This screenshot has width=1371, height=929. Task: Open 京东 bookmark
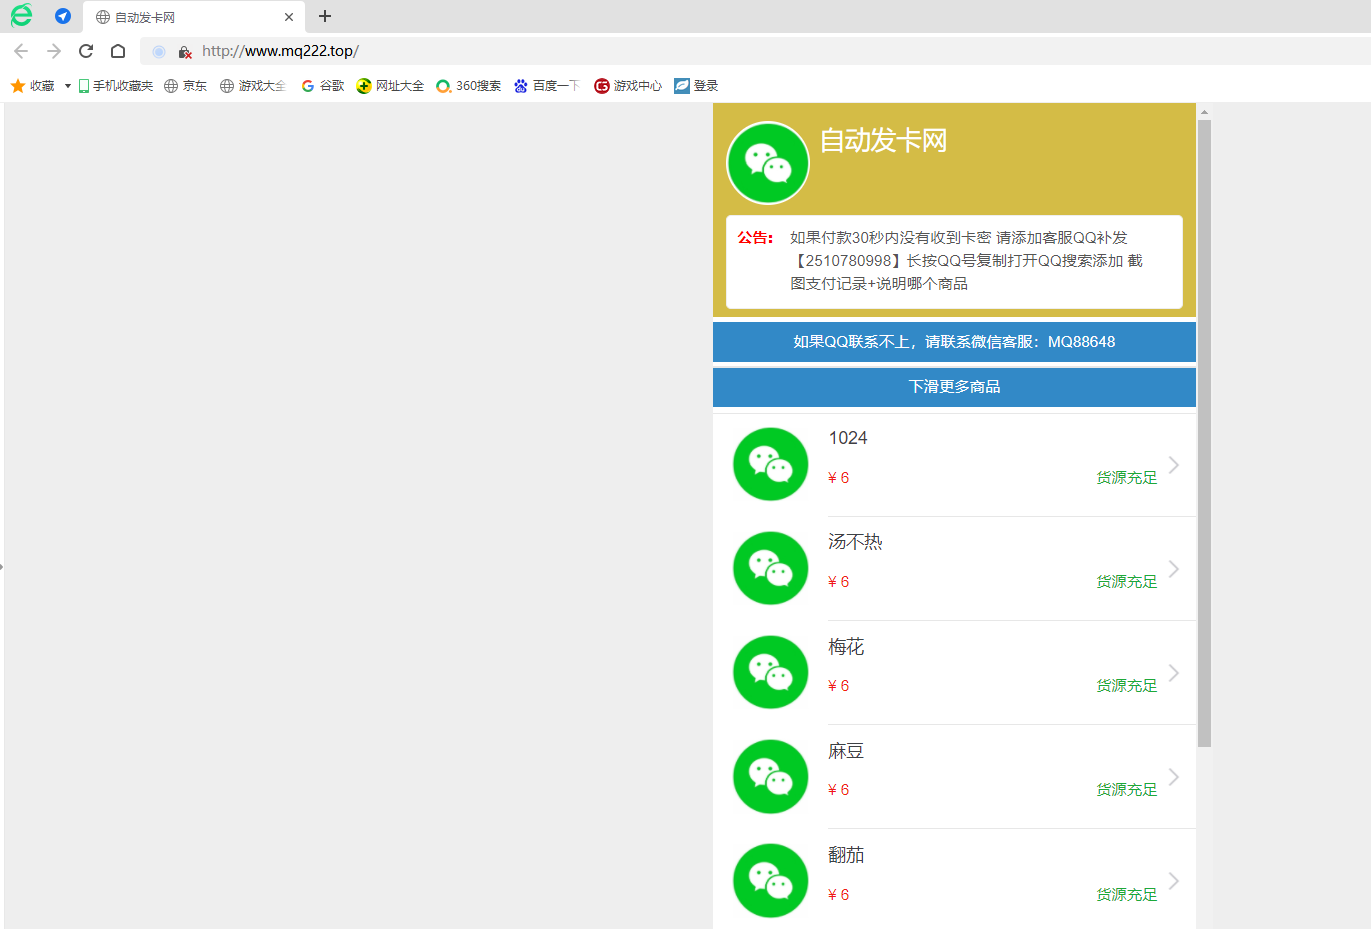tap(186, 86)
